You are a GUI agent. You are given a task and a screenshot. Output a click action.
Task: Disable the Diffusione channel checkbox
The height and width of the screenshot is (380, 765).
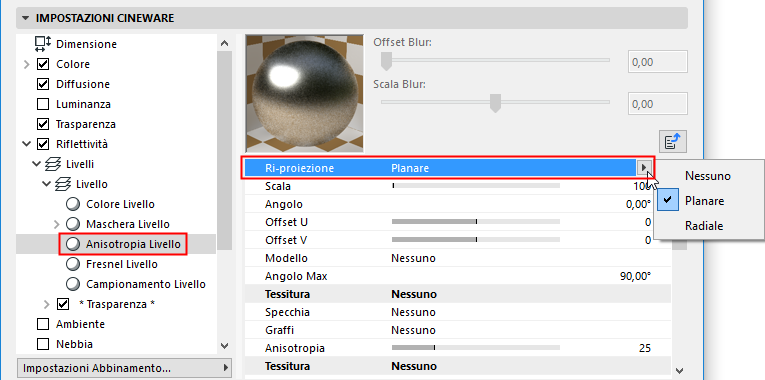pos(43,84)
